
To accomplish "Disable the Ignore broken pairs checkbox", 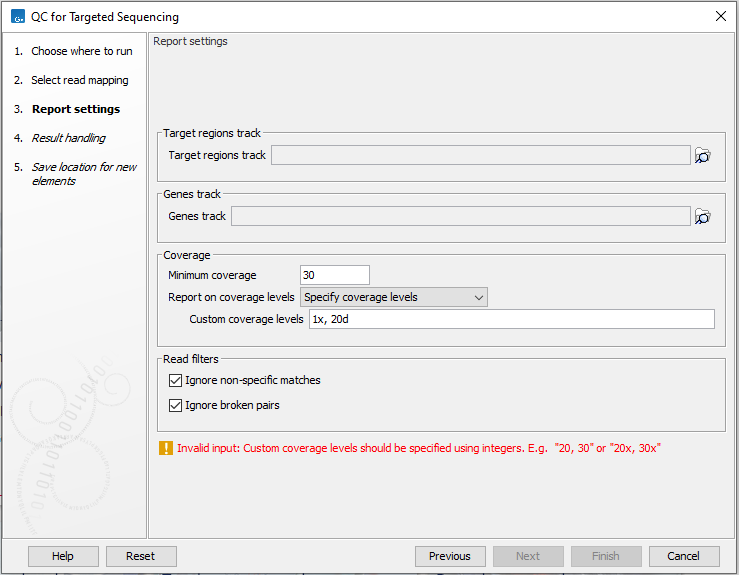I will coord(177,406).
